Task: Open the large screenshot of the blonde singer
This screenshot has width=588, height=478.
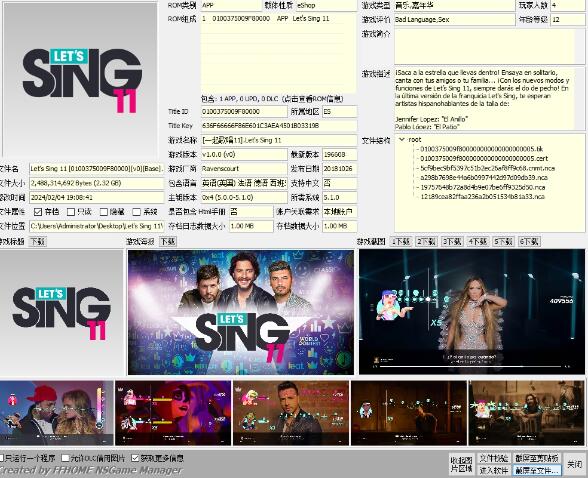Action: click(472, 312)
